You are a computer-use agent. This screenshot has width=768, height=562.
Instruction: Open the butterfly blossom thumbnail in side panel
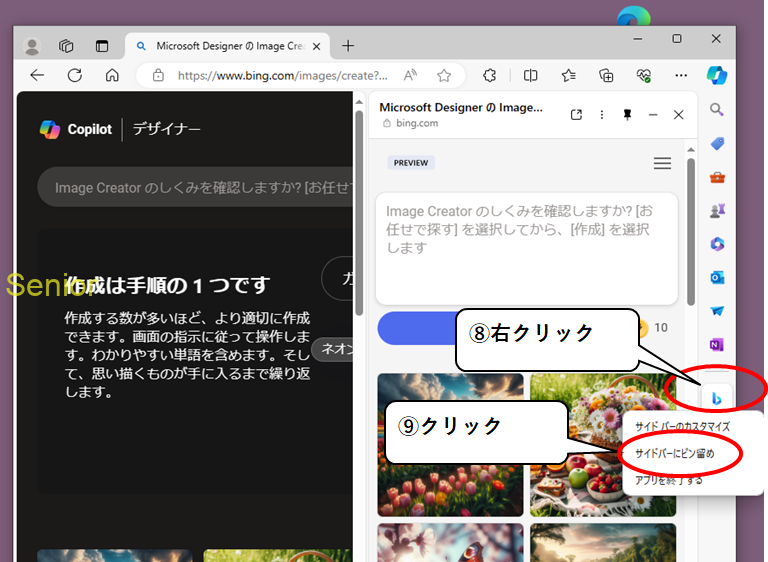[450, 542]
